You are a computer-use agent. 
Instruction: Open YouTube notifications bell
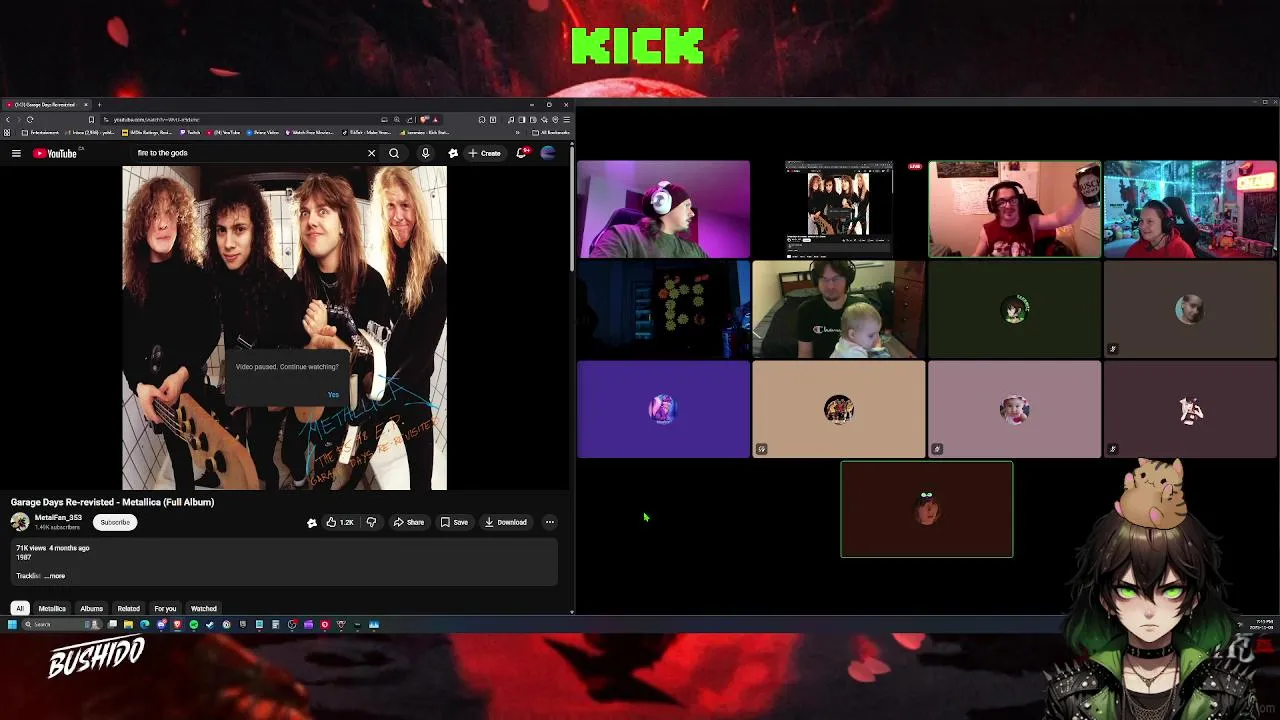pyautogui.click(x=521, y=153)
